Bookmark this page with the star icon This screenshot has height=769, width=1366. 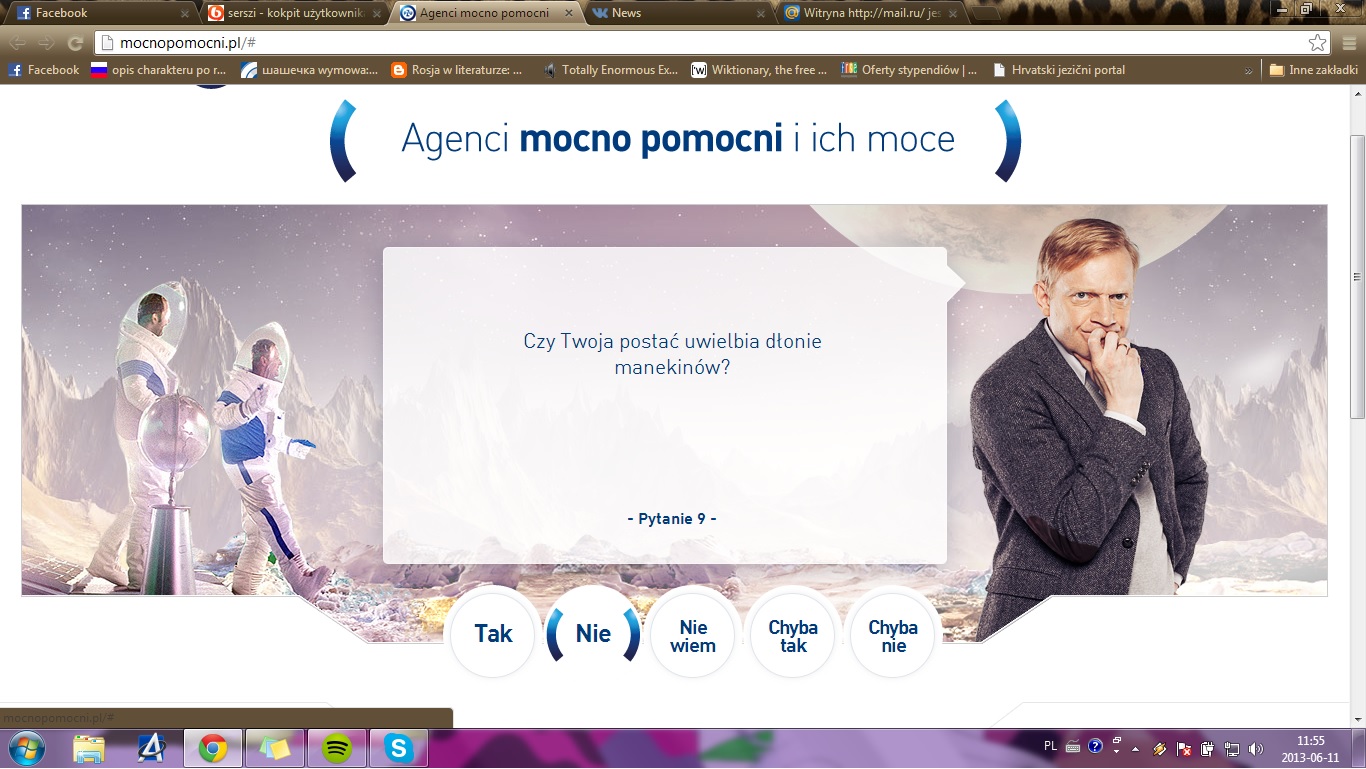coord(1317,43)
